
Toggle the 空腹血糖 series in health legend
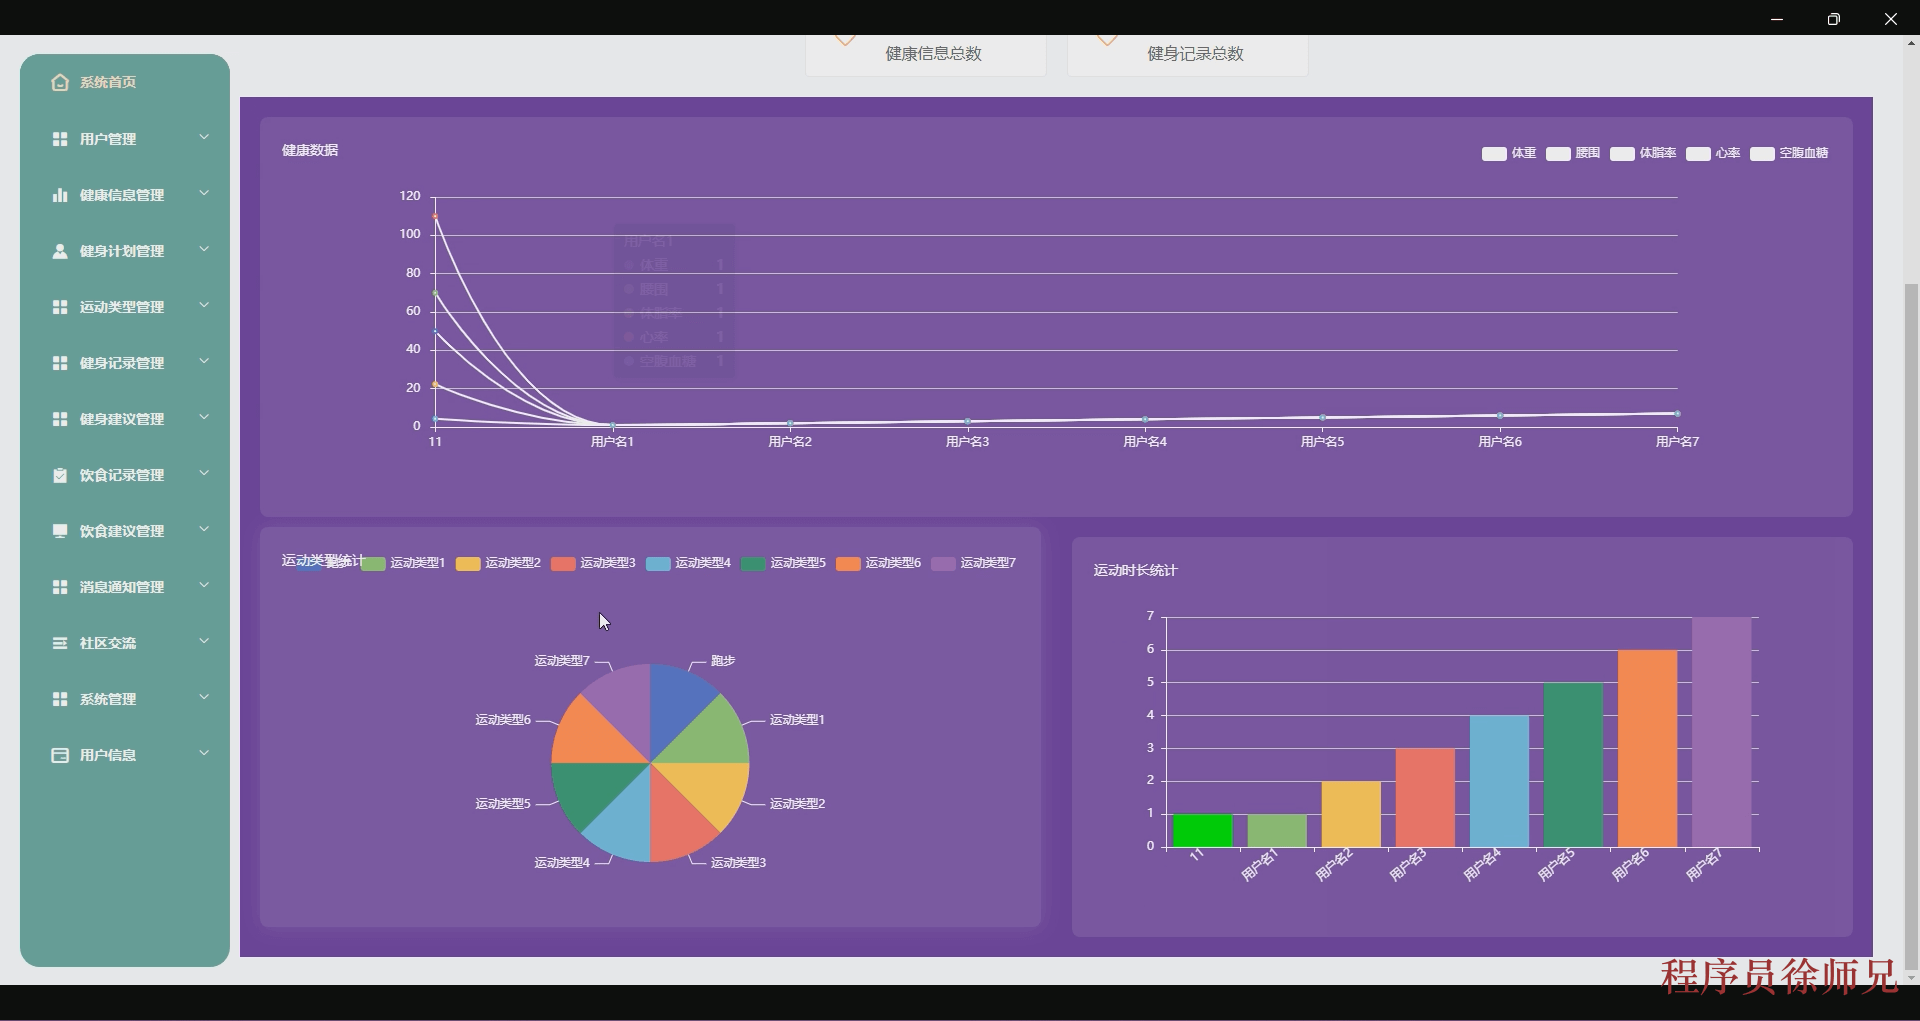pos(1789,153)
